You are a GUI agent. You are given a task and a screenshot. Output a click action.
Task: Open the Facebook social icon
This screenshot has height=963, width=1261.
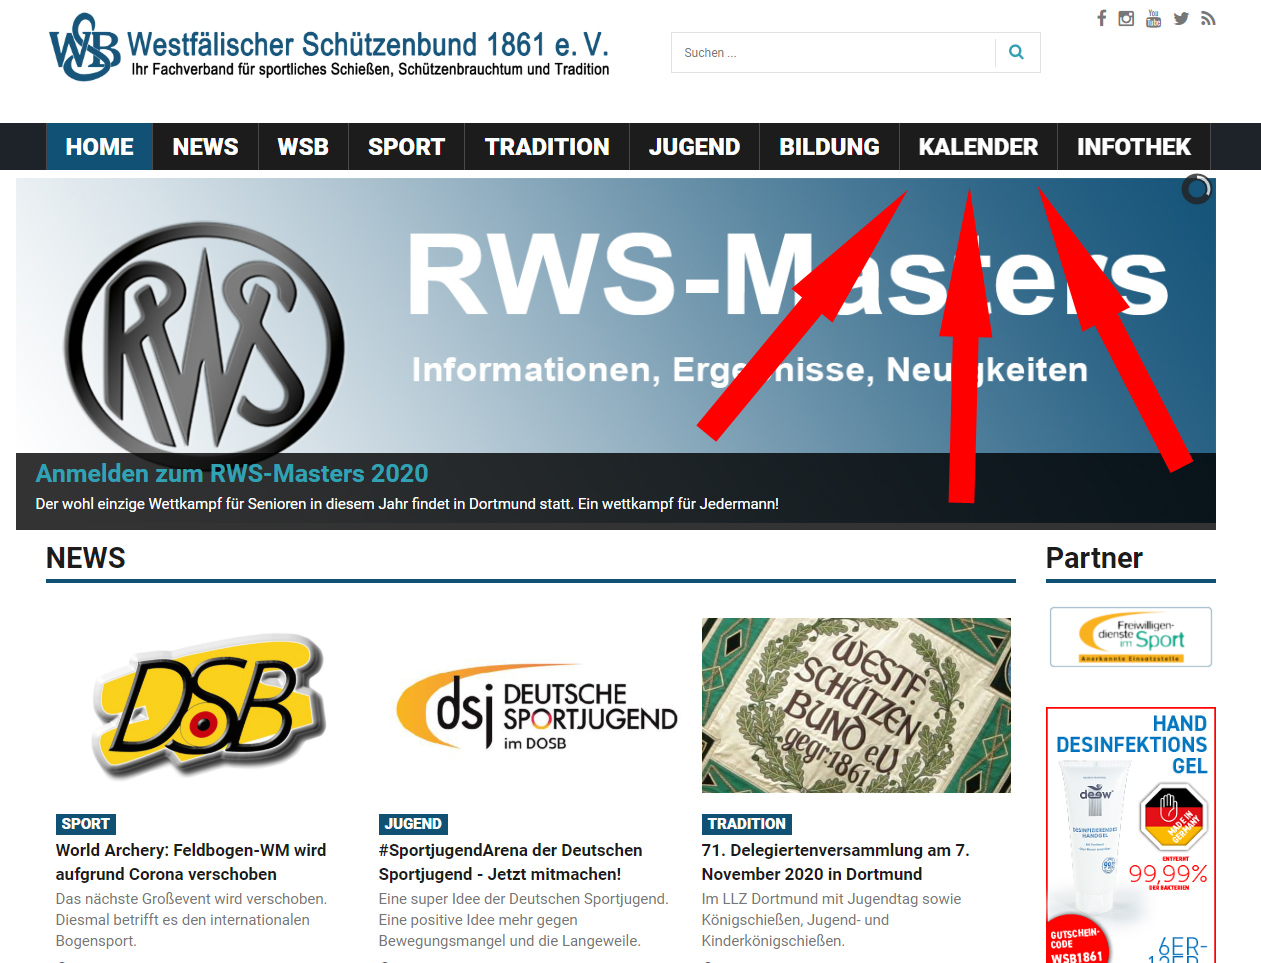tap(1101, 18)
